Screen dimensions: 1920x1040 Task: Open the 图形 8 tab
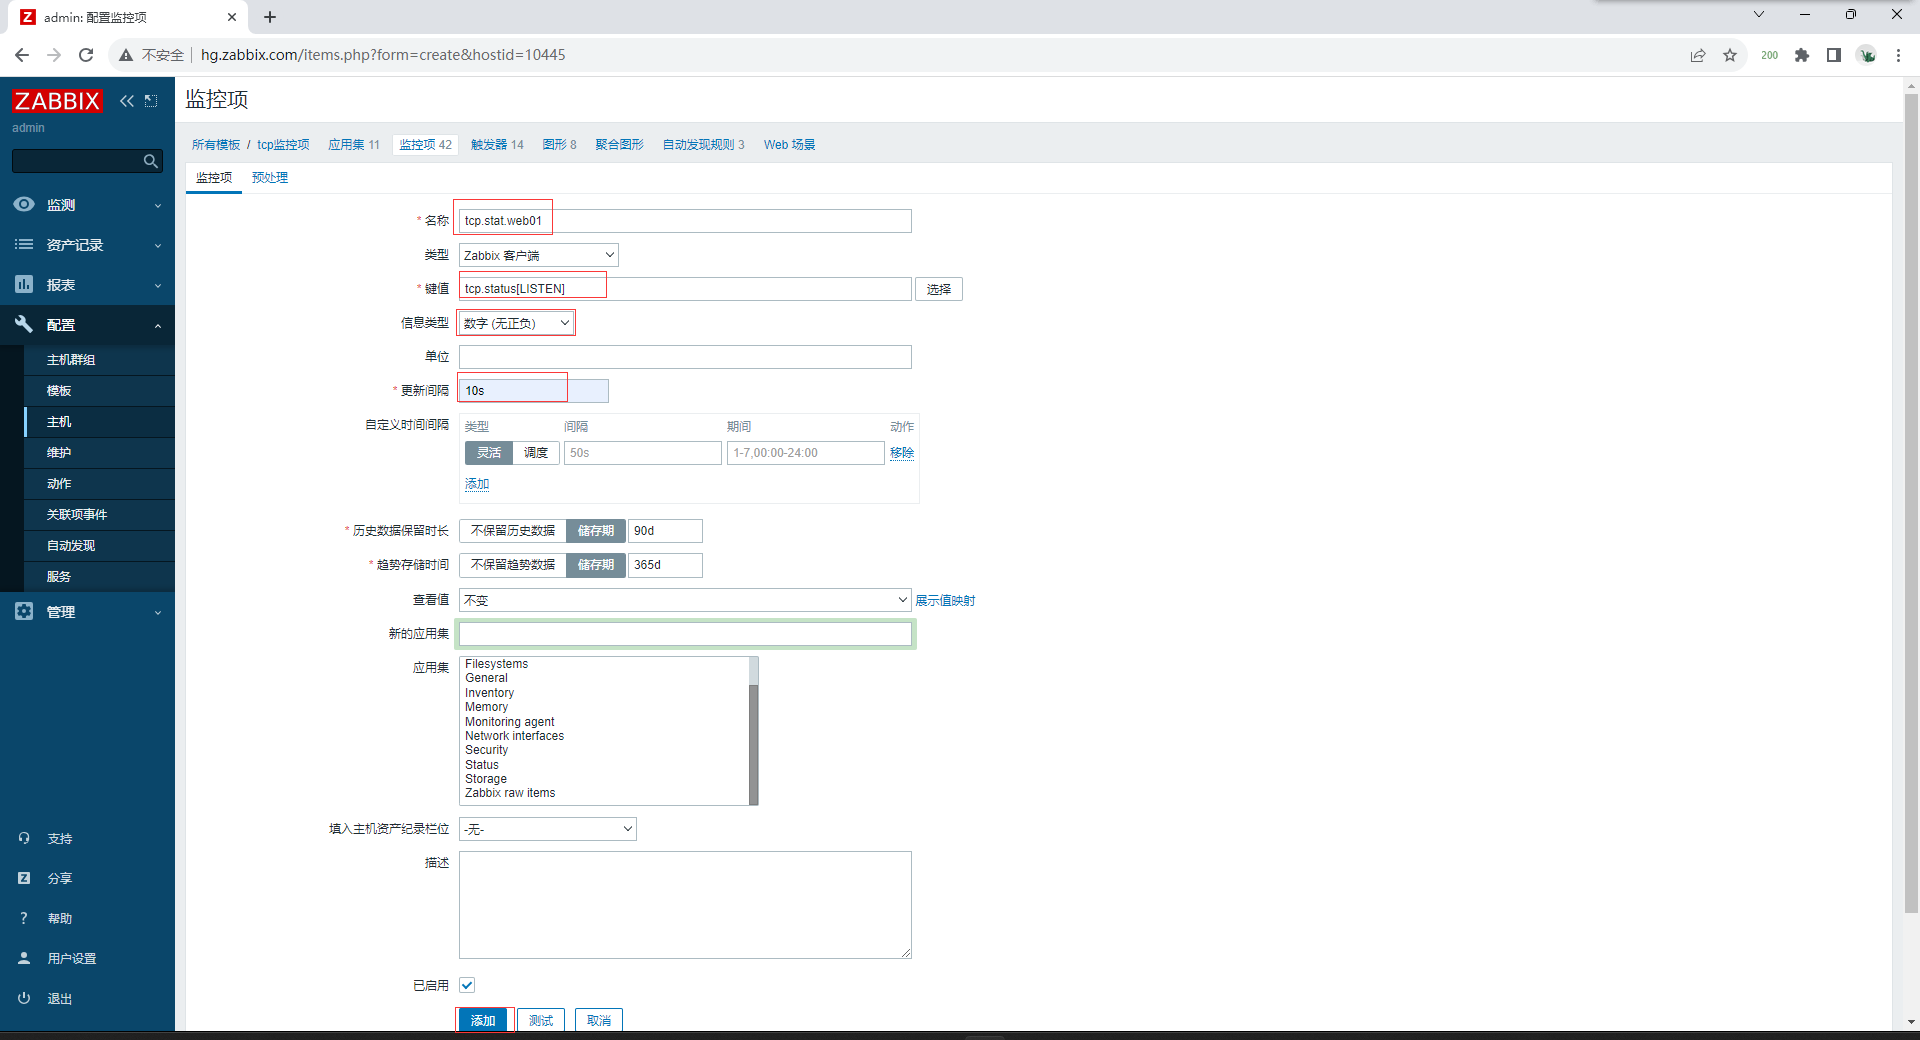(x=560, y=145)
